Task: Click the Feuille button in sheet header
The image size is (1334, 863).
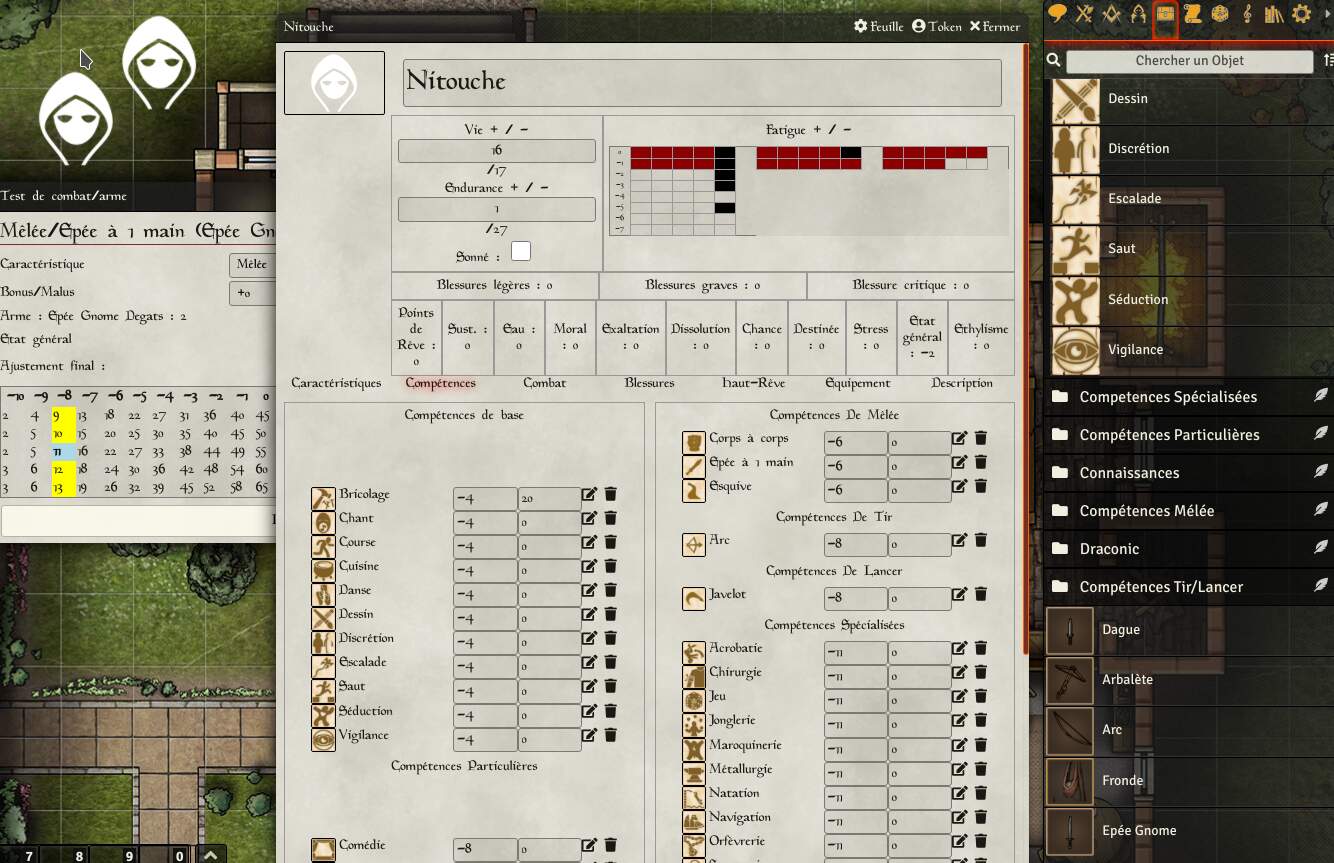Action: (878, 27)
